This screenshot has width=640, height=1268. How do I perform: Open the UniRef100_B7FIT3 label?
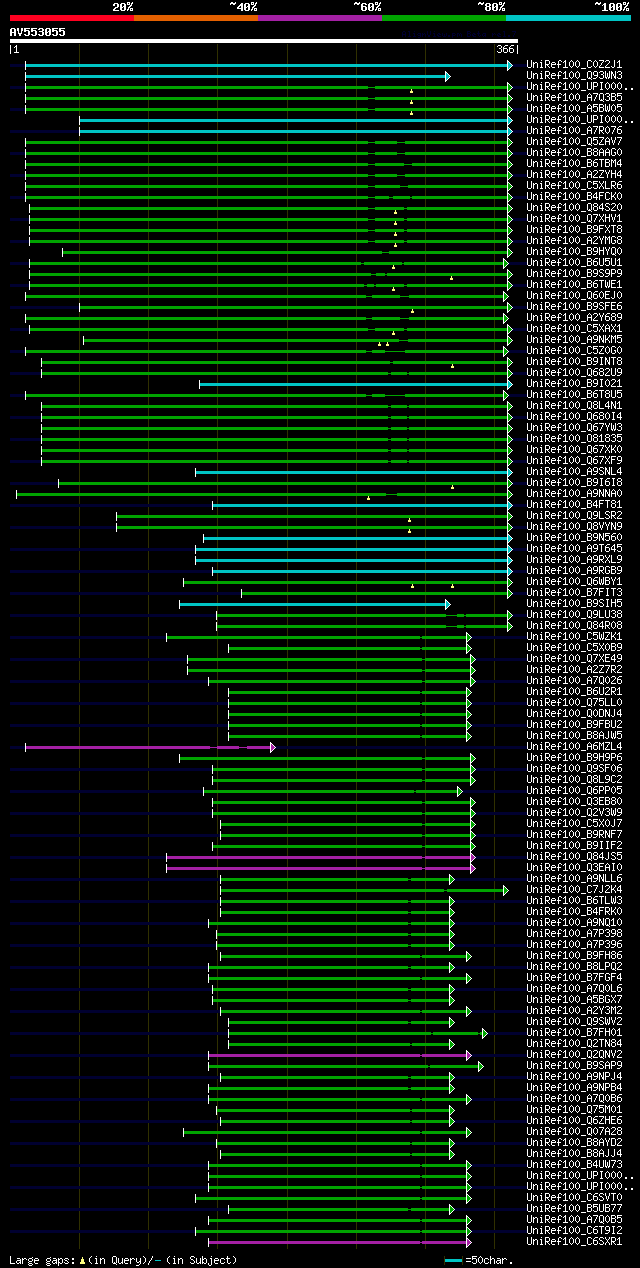tap(574, 593)
